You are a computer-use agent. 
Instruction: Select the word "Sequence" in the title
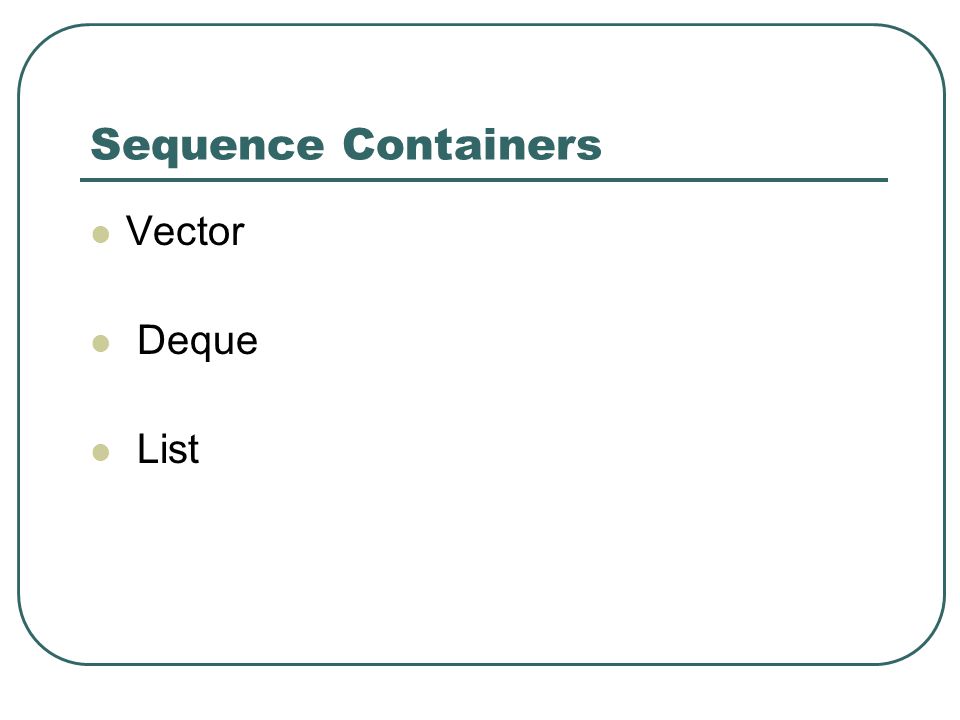click(207, 147)
